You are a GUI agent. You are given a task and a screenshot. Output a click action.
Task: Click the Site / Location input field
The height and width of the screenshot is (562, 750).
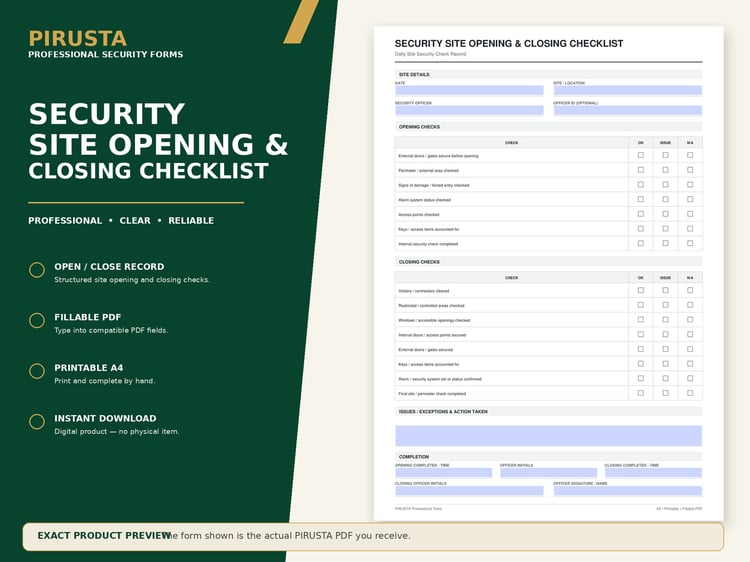(x=628, y=90)
